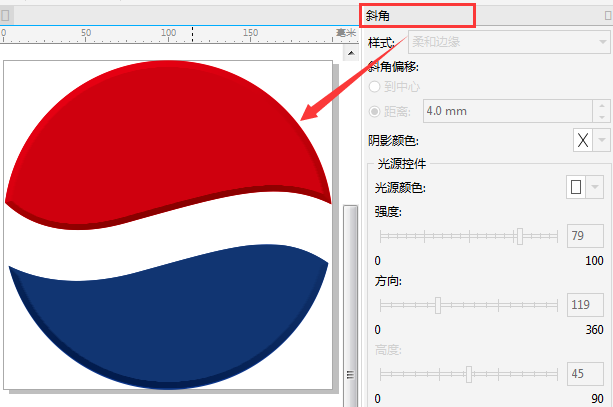Click the 阴影颜色 X color swatch
The image size is (613, 407).
coord(583,140)
